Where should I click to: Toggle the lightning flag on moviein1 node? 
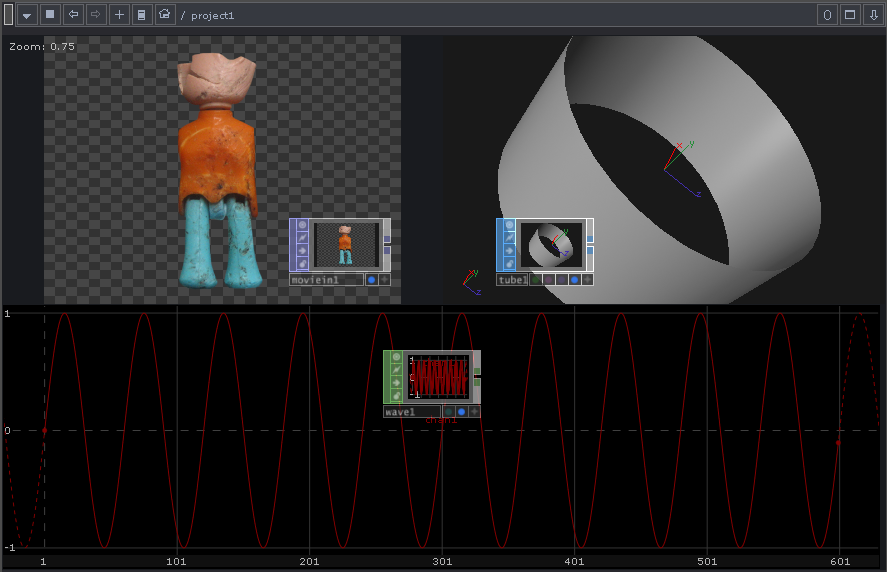(303, 238)
